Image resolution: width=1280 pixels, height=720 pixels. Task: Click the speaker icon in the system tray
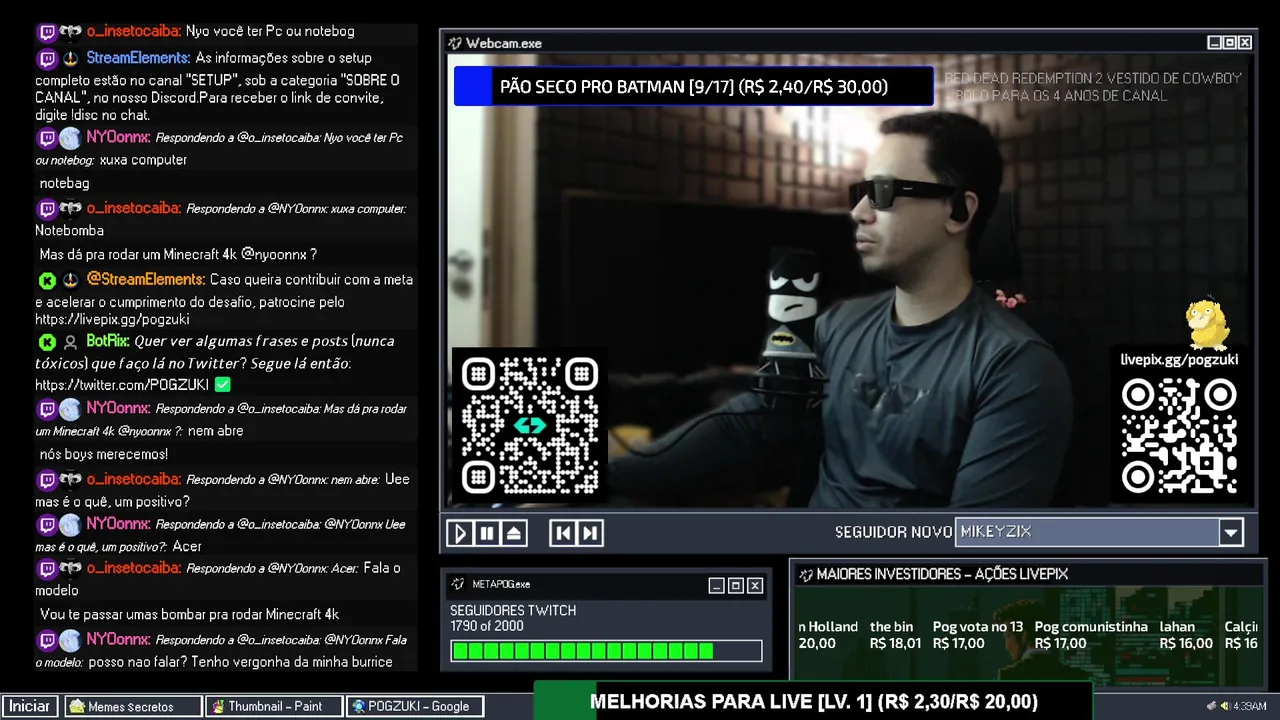click(x=1225, y=706)
